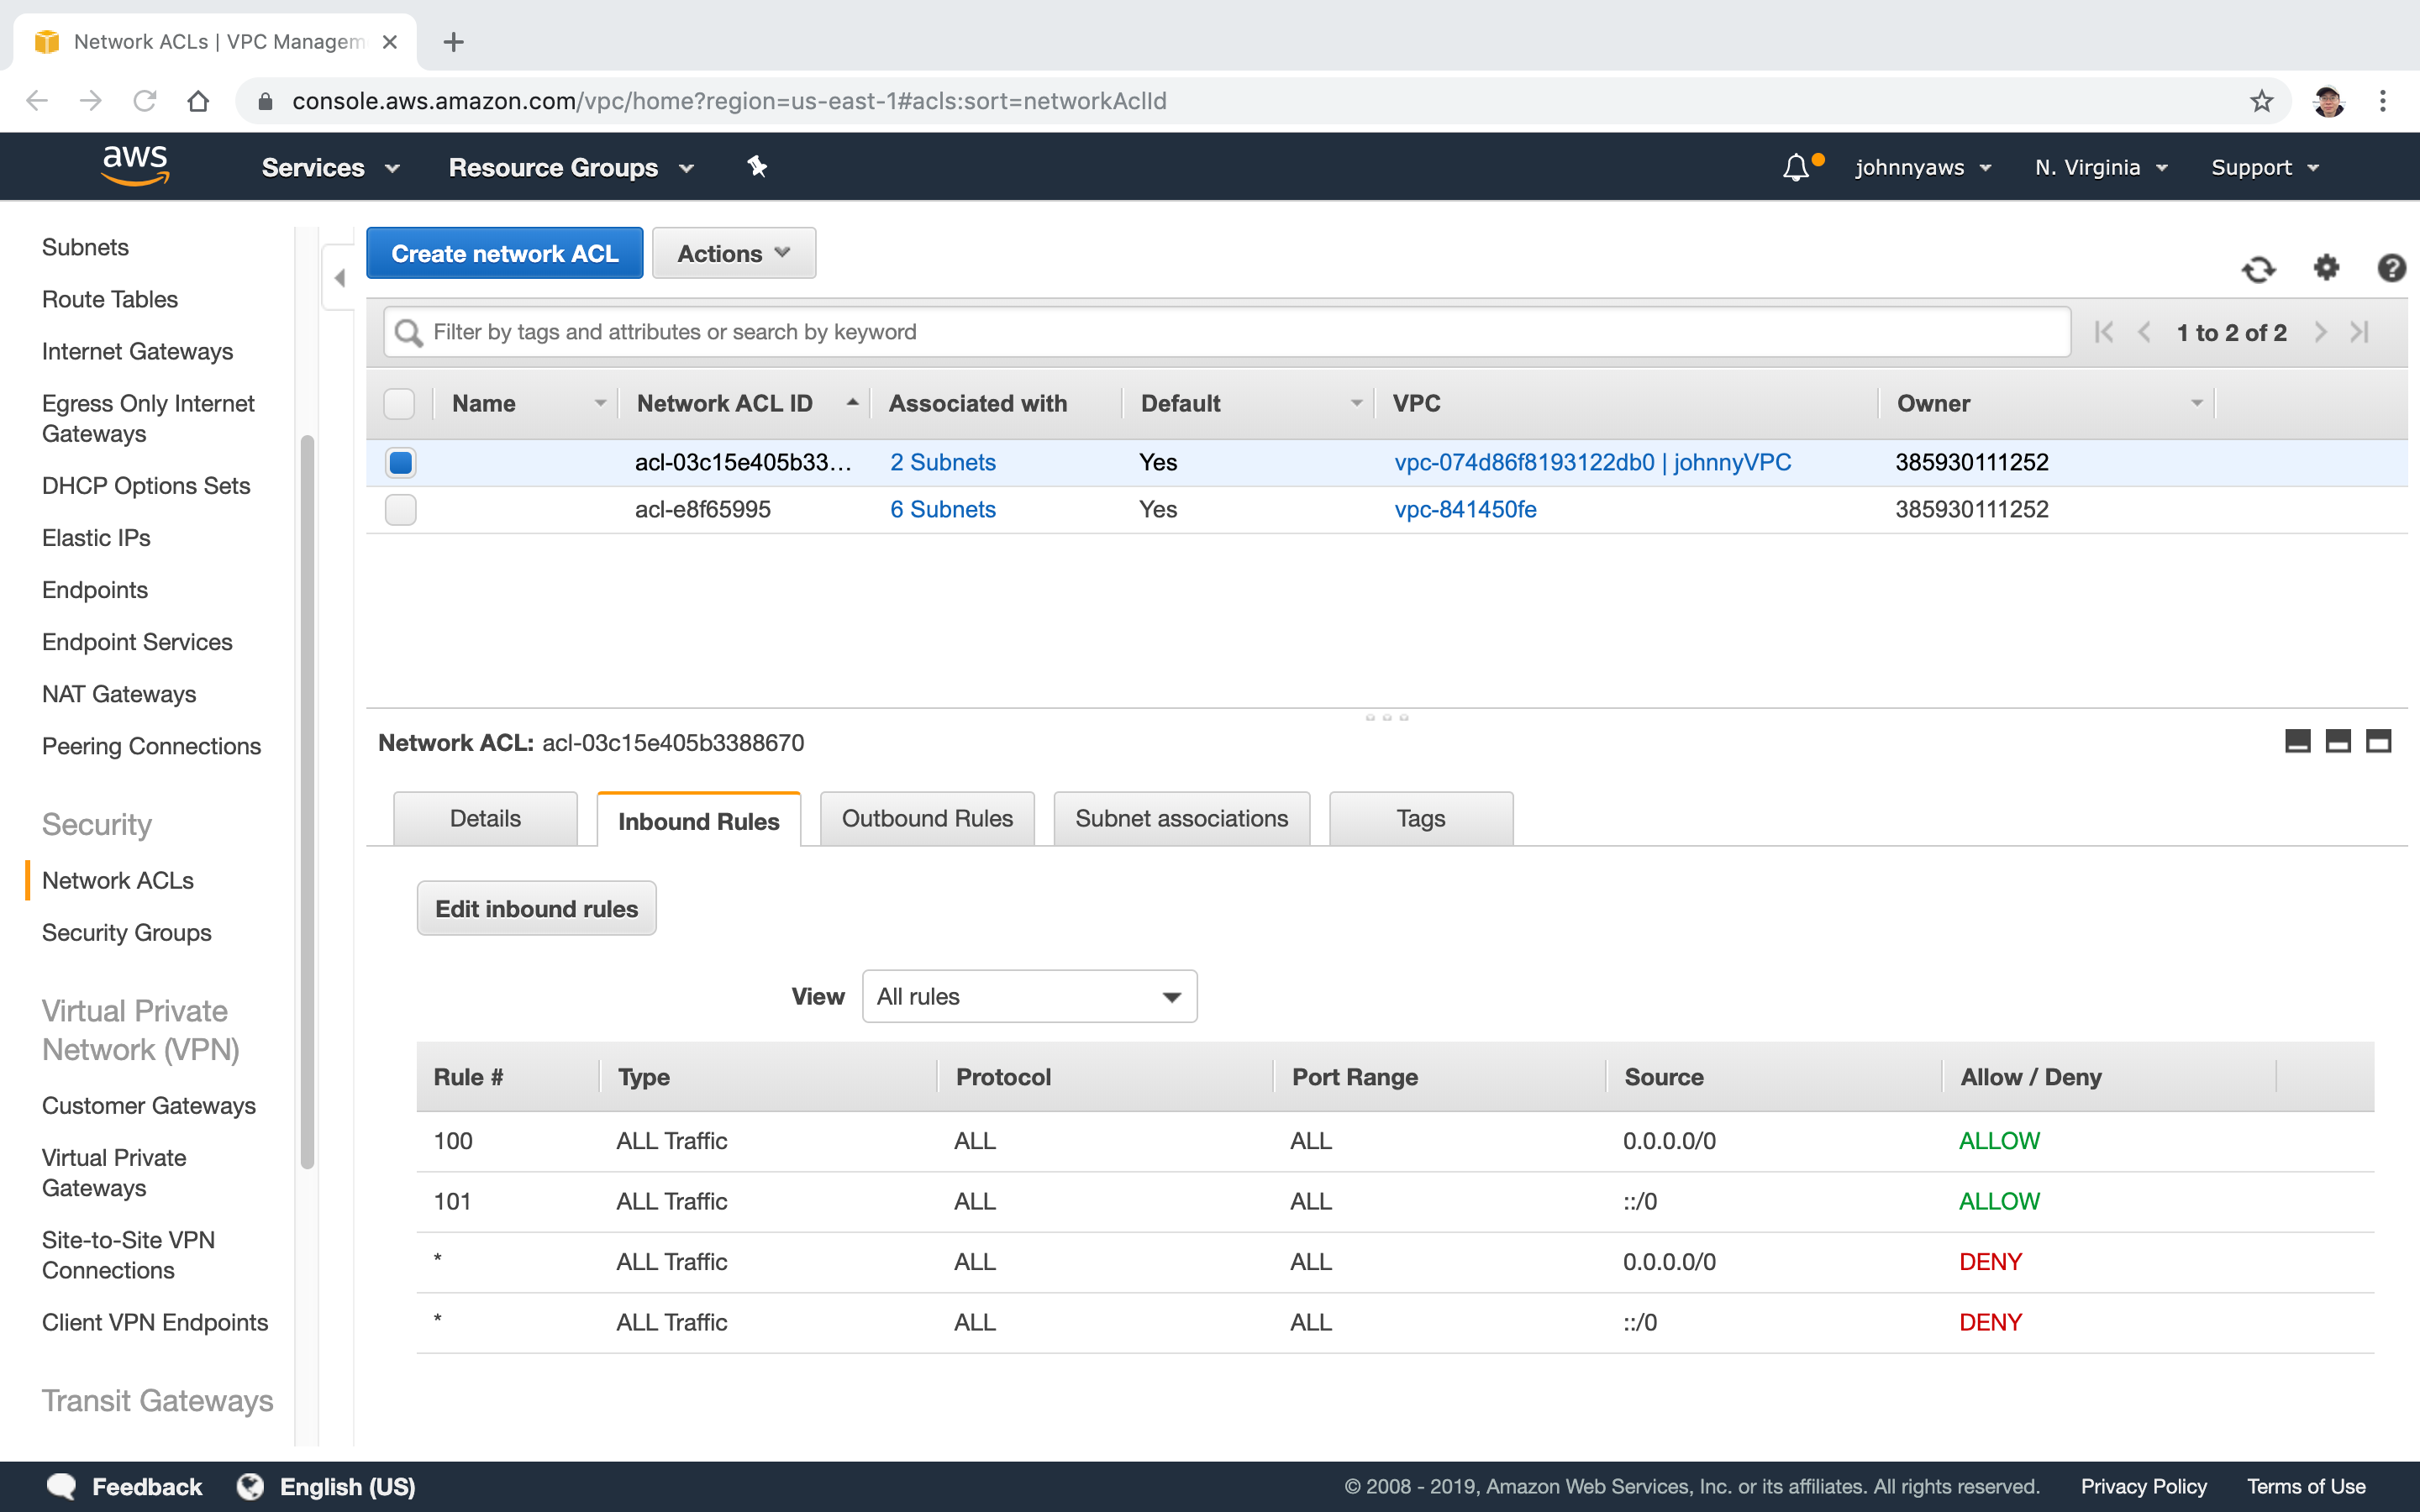Maximize the details pane

pyautogui.click(x=2378, y=741)
